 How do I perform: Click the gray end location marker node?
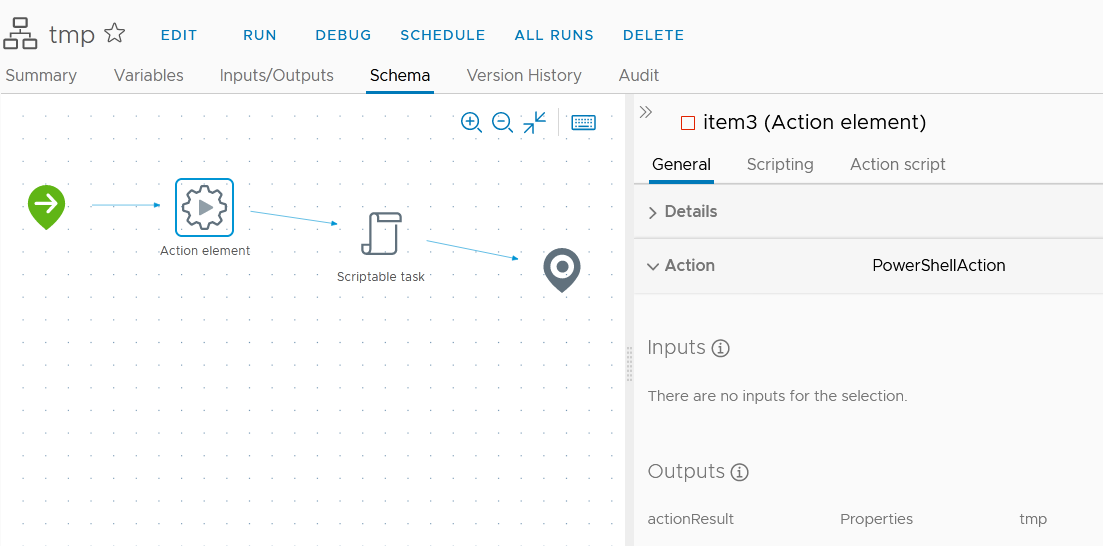562,269
